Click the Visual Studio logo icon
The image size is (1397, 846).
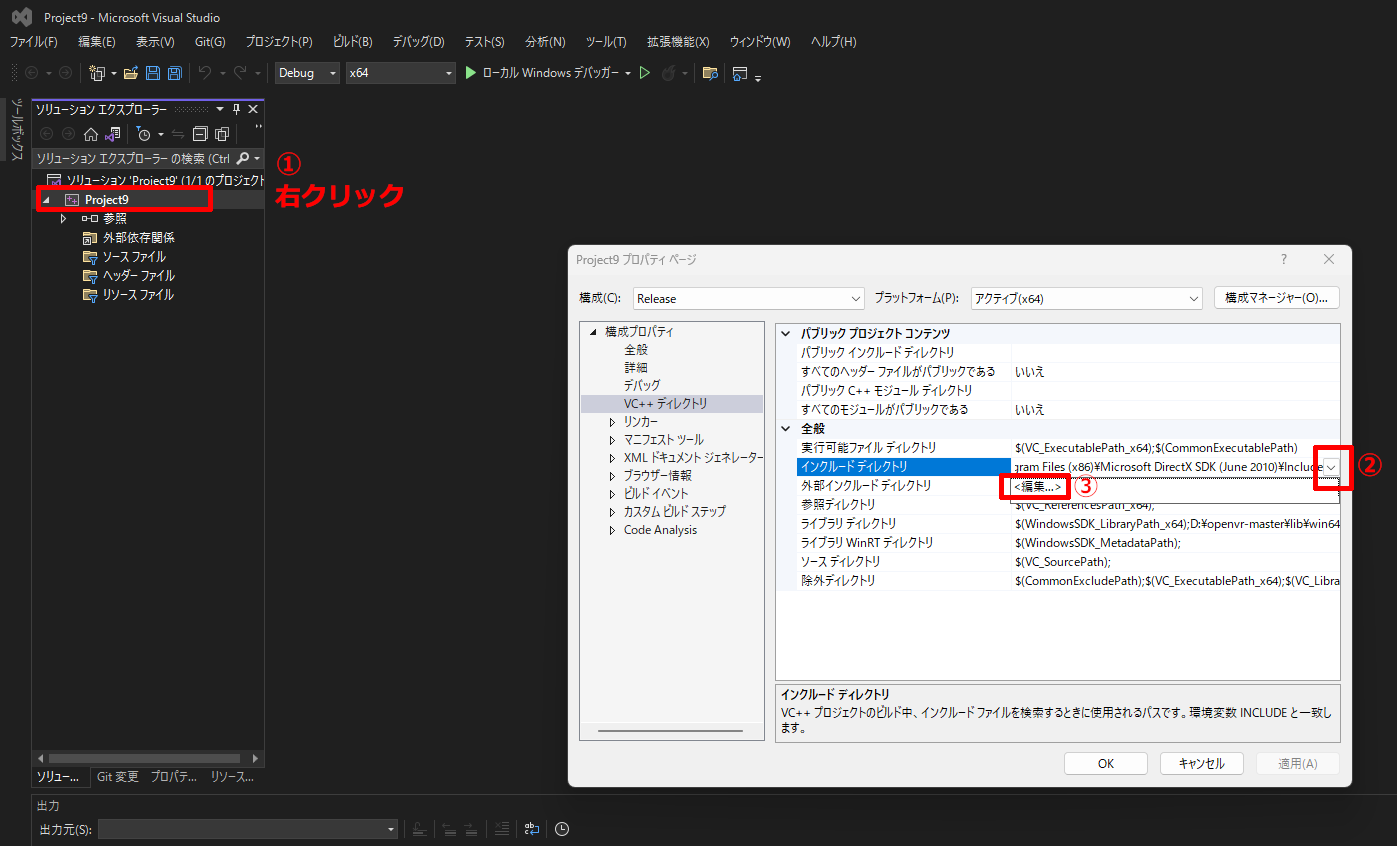click(x=21, y=17)
